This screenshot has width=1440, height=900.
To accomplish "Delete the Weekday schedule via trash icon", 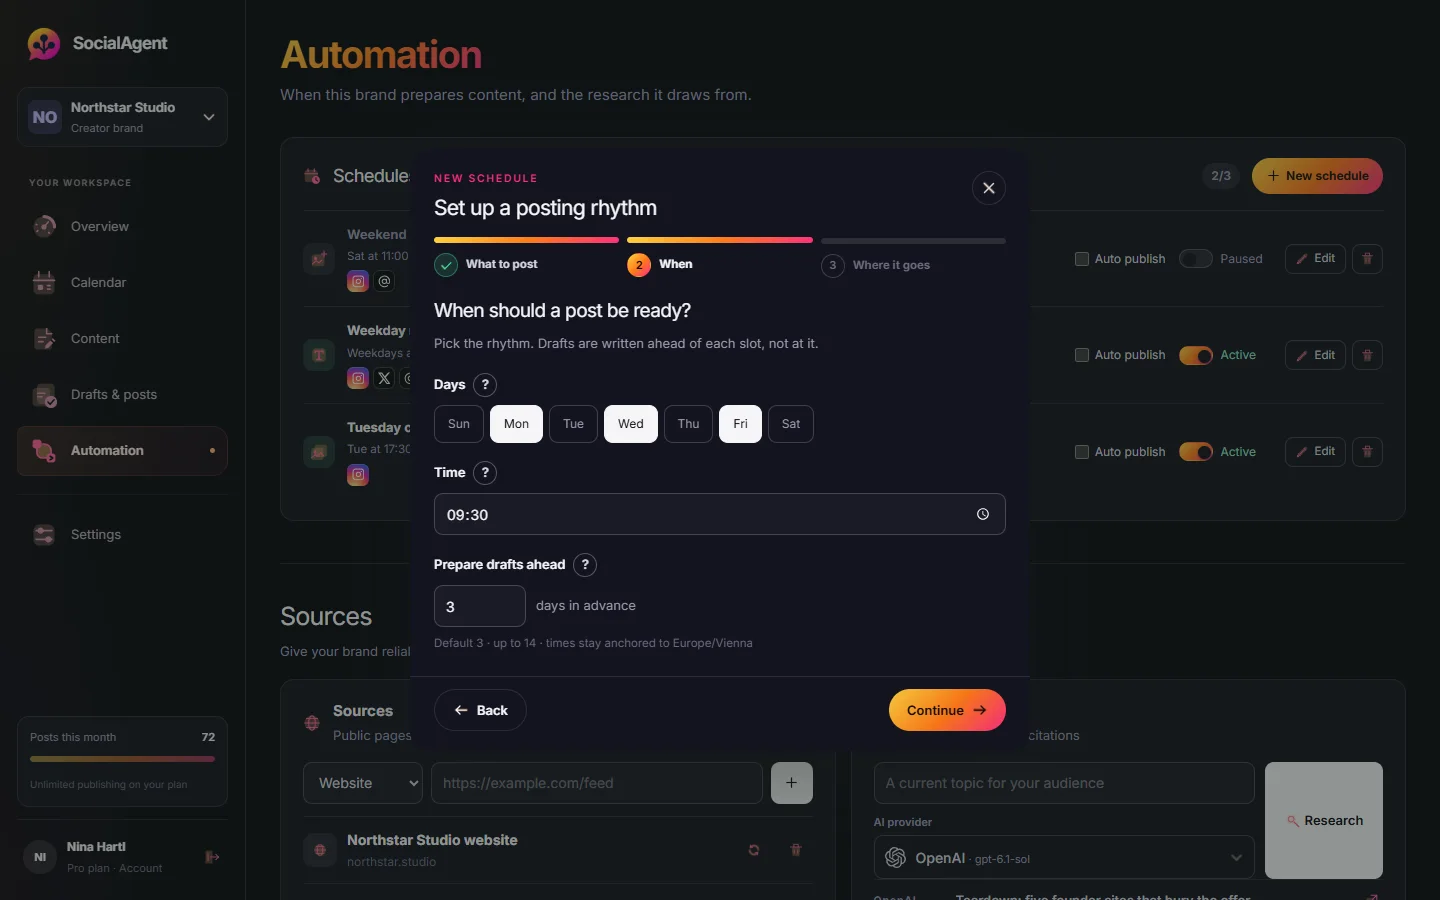I will (1367, 355).
